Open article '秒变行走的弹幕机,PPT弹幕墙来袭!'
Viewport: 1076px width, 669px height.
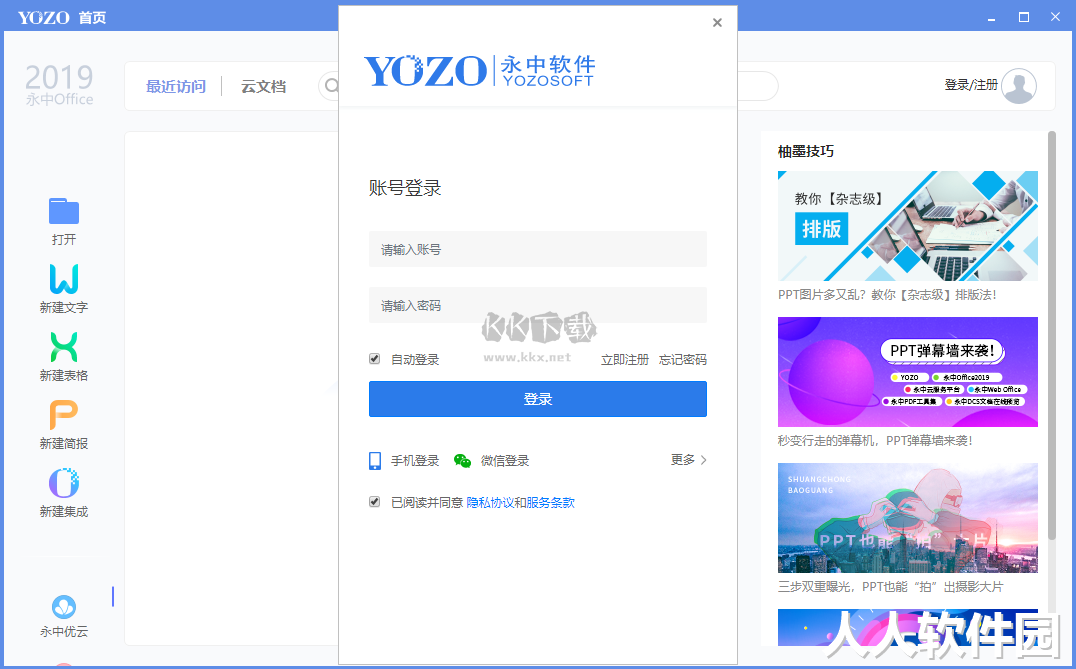tap(875, 441)
